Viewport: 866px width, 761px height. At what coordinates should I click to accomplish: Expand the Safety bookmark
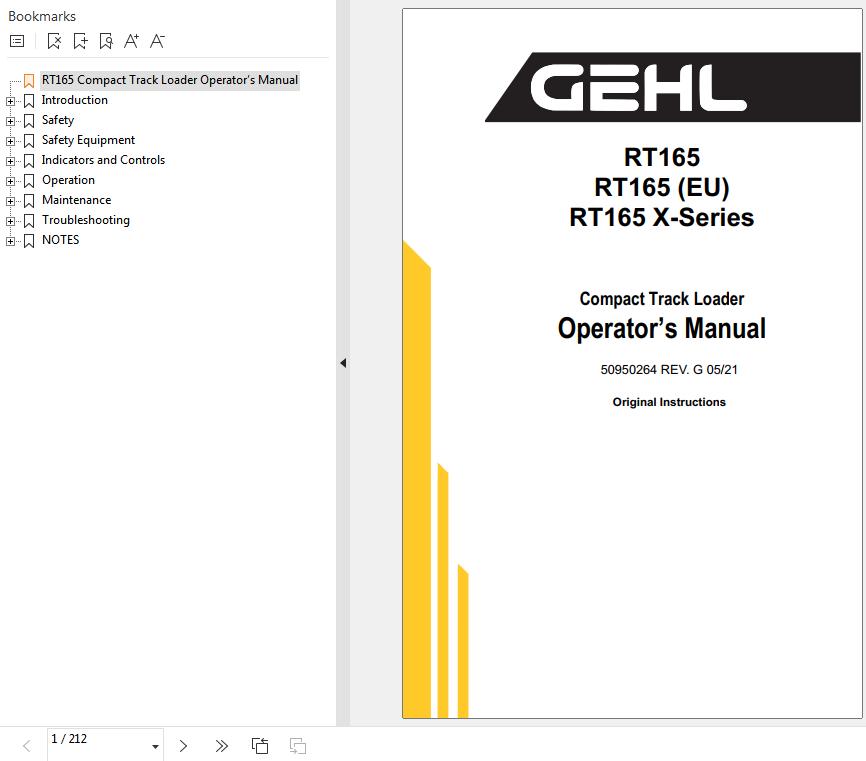pos(10,121)
